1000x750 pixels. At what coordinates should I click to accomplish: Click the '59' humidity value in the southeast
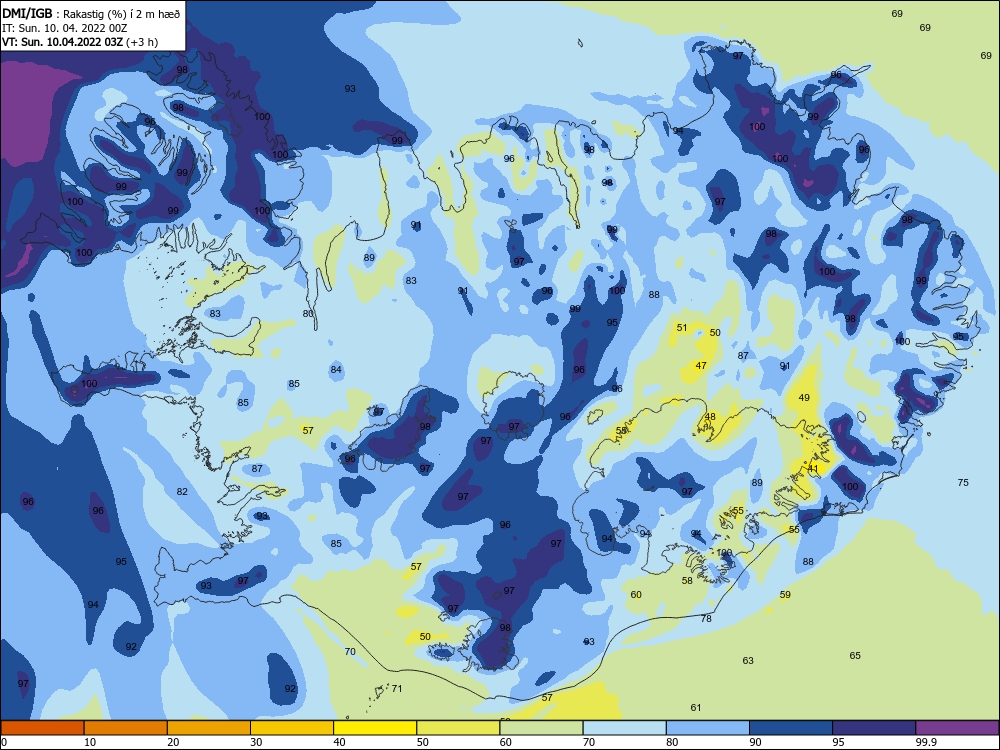785,595
